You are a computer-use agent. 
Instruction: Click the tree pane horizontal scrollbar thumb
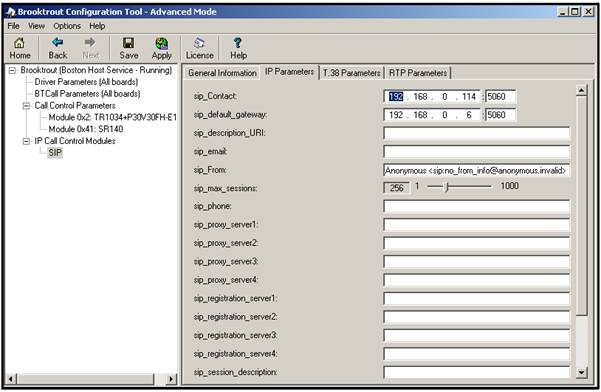pos(85,379)
